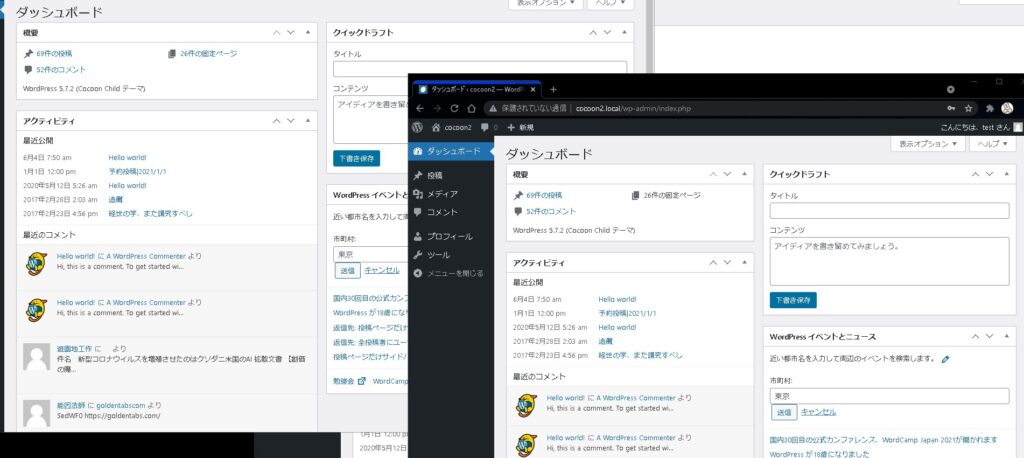Open 投稿 in the admin sidebar
The image size is (1024, 458).
435,175
